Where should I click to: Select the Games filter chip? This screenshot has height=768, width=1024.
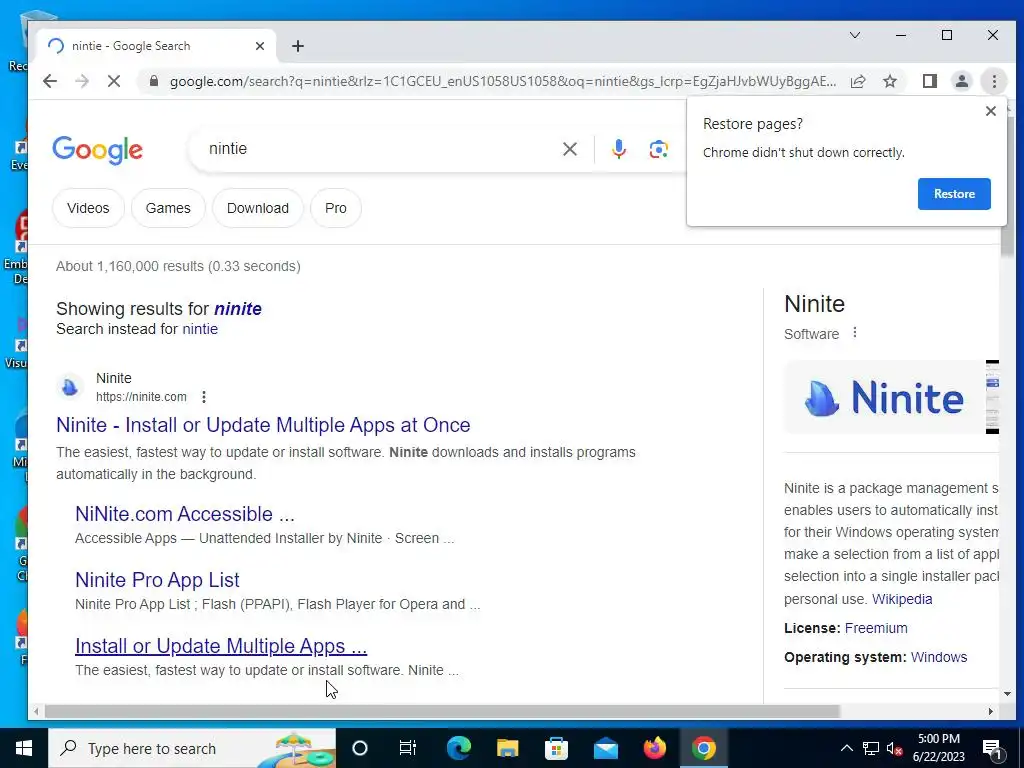coord(168,208)
